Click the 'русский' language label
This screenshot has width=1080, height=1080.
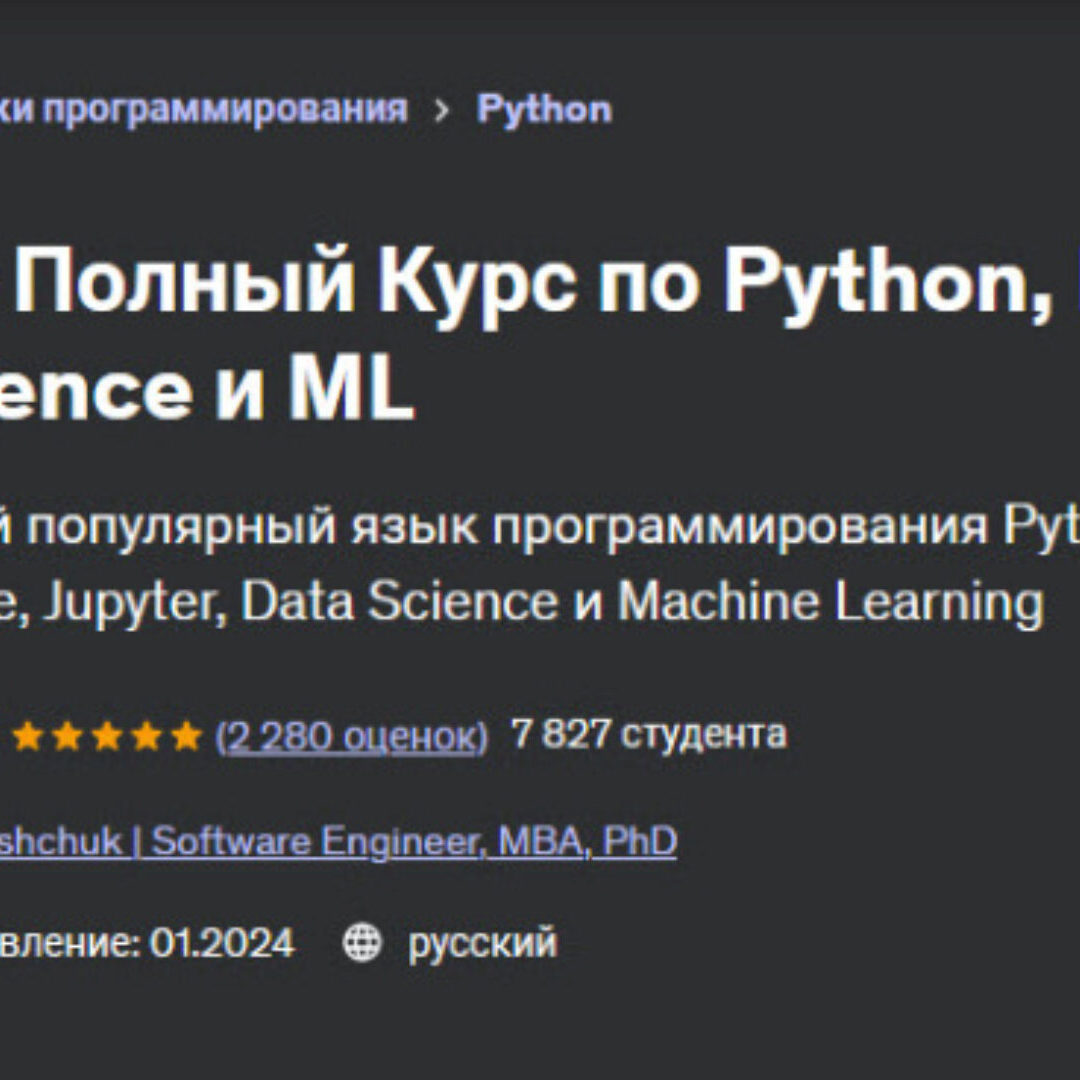(x=482, y=943)
